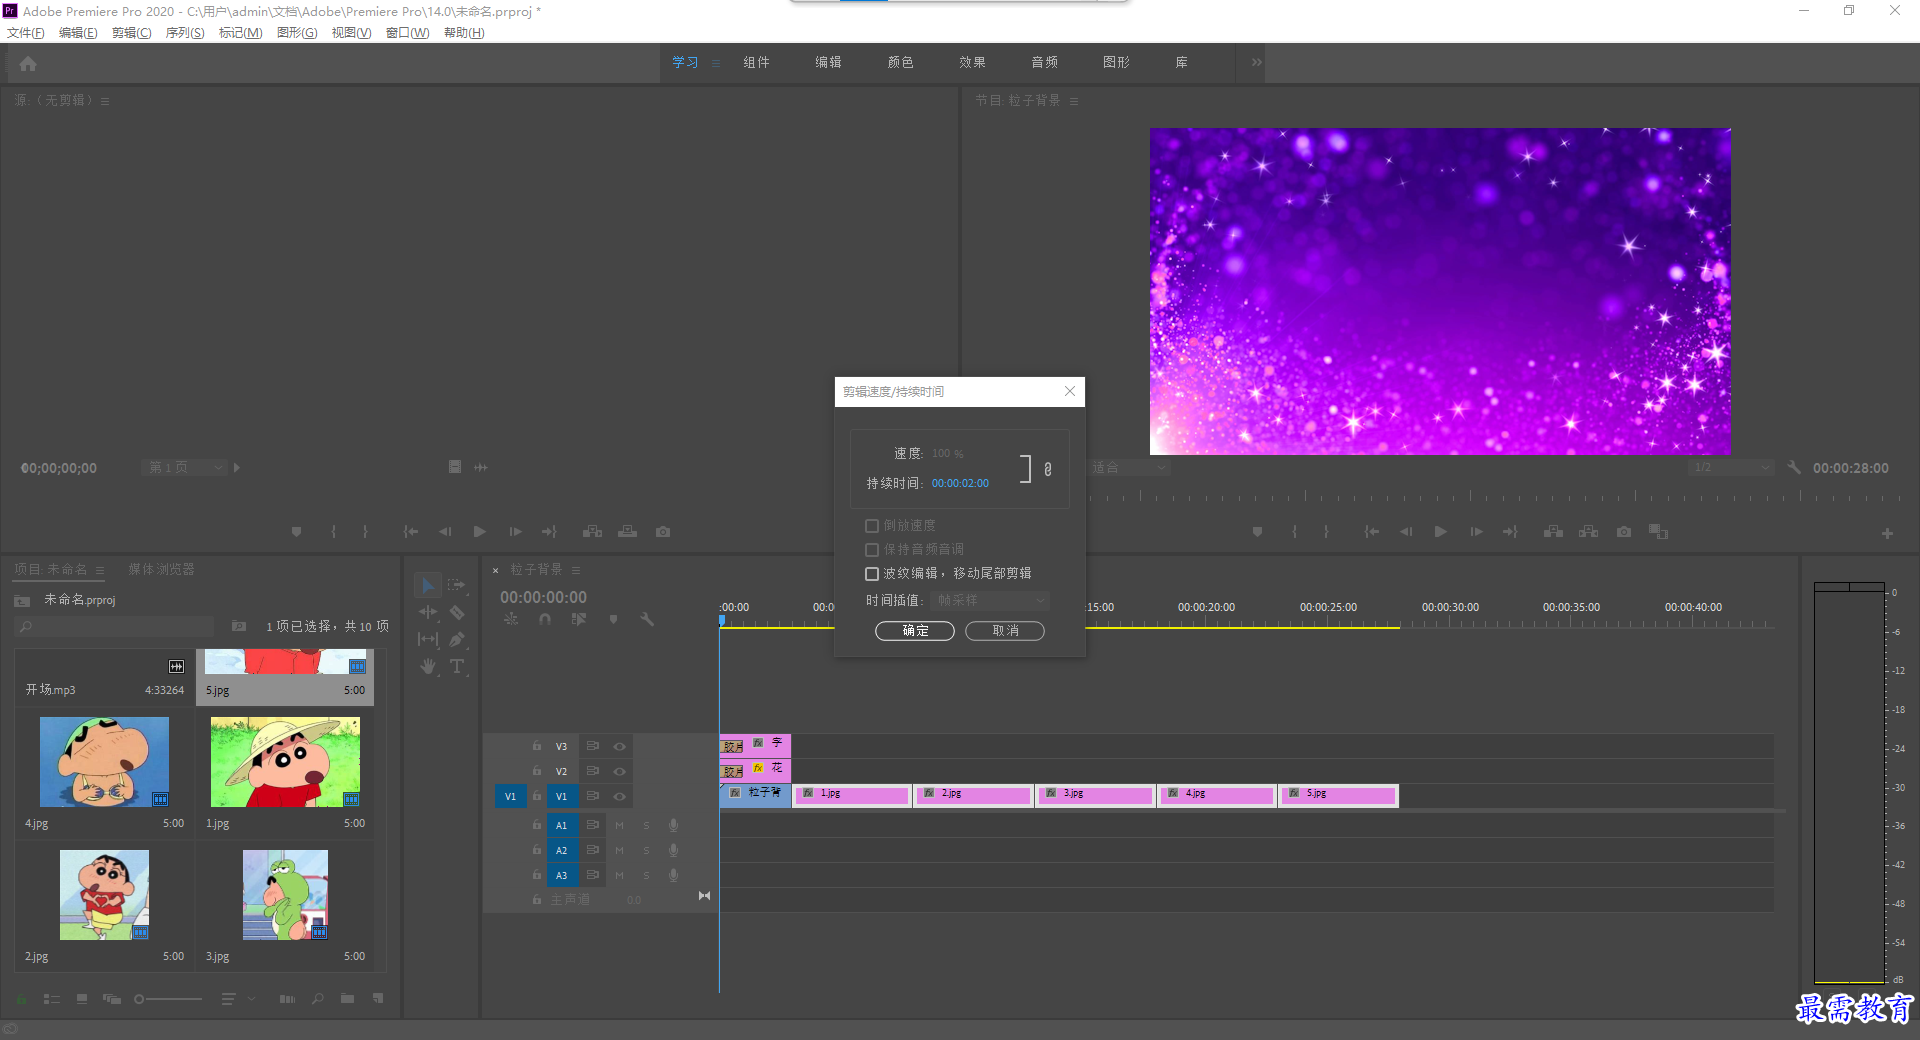Play the source monitor
1920x1040 pixels.
[x=479, y=532]
